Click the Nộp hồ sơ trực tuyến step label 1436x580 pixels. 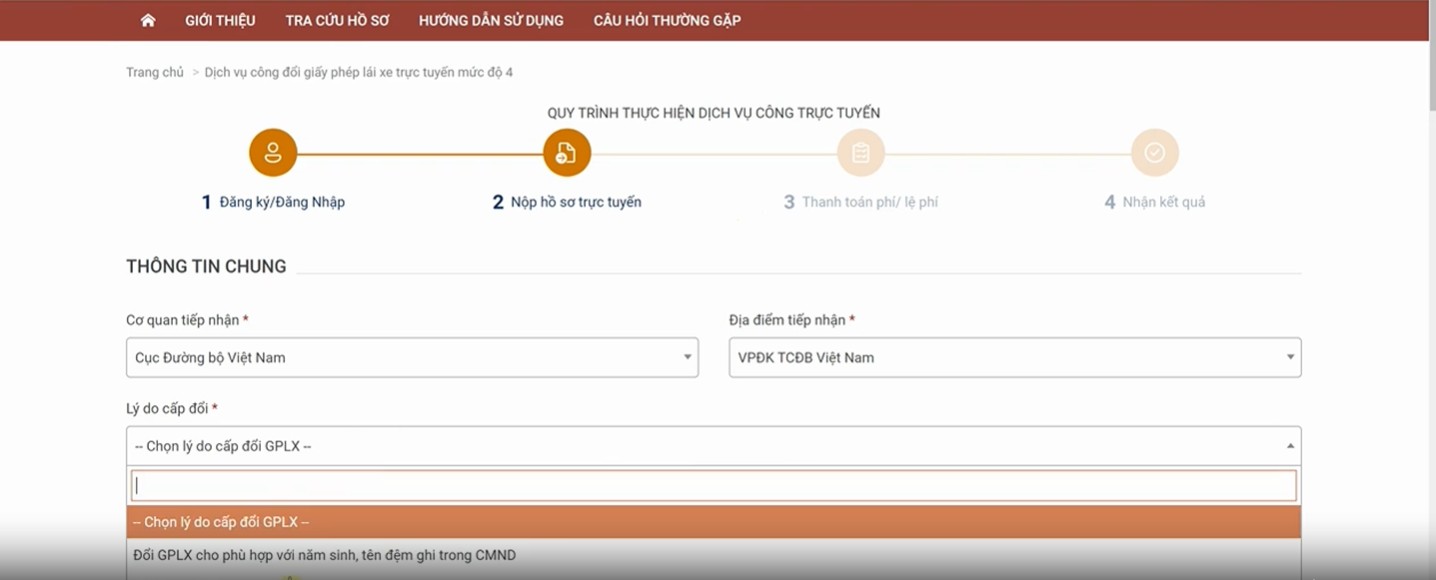(x=575, y=202)
